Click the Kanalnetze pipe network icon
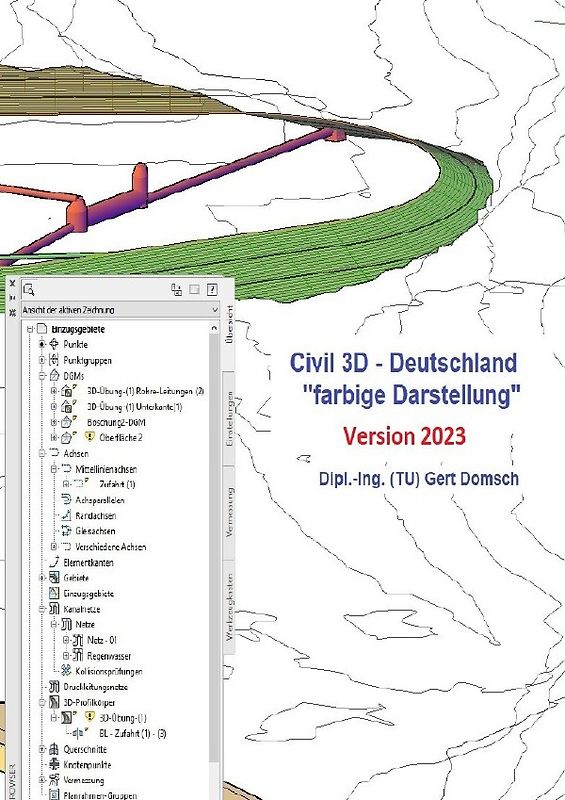 [x=54, y=609]
